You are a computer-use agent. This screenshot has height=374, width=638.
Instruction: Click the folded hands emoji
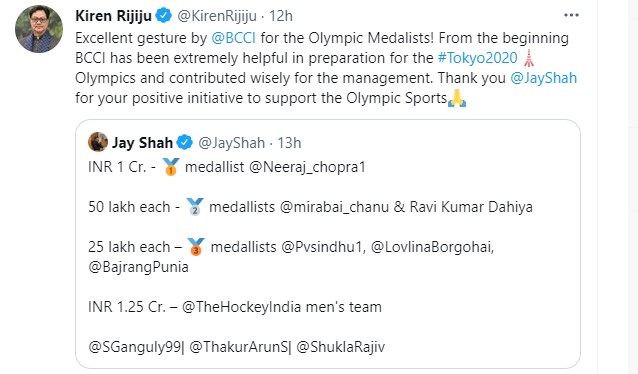tap(457, 98)
